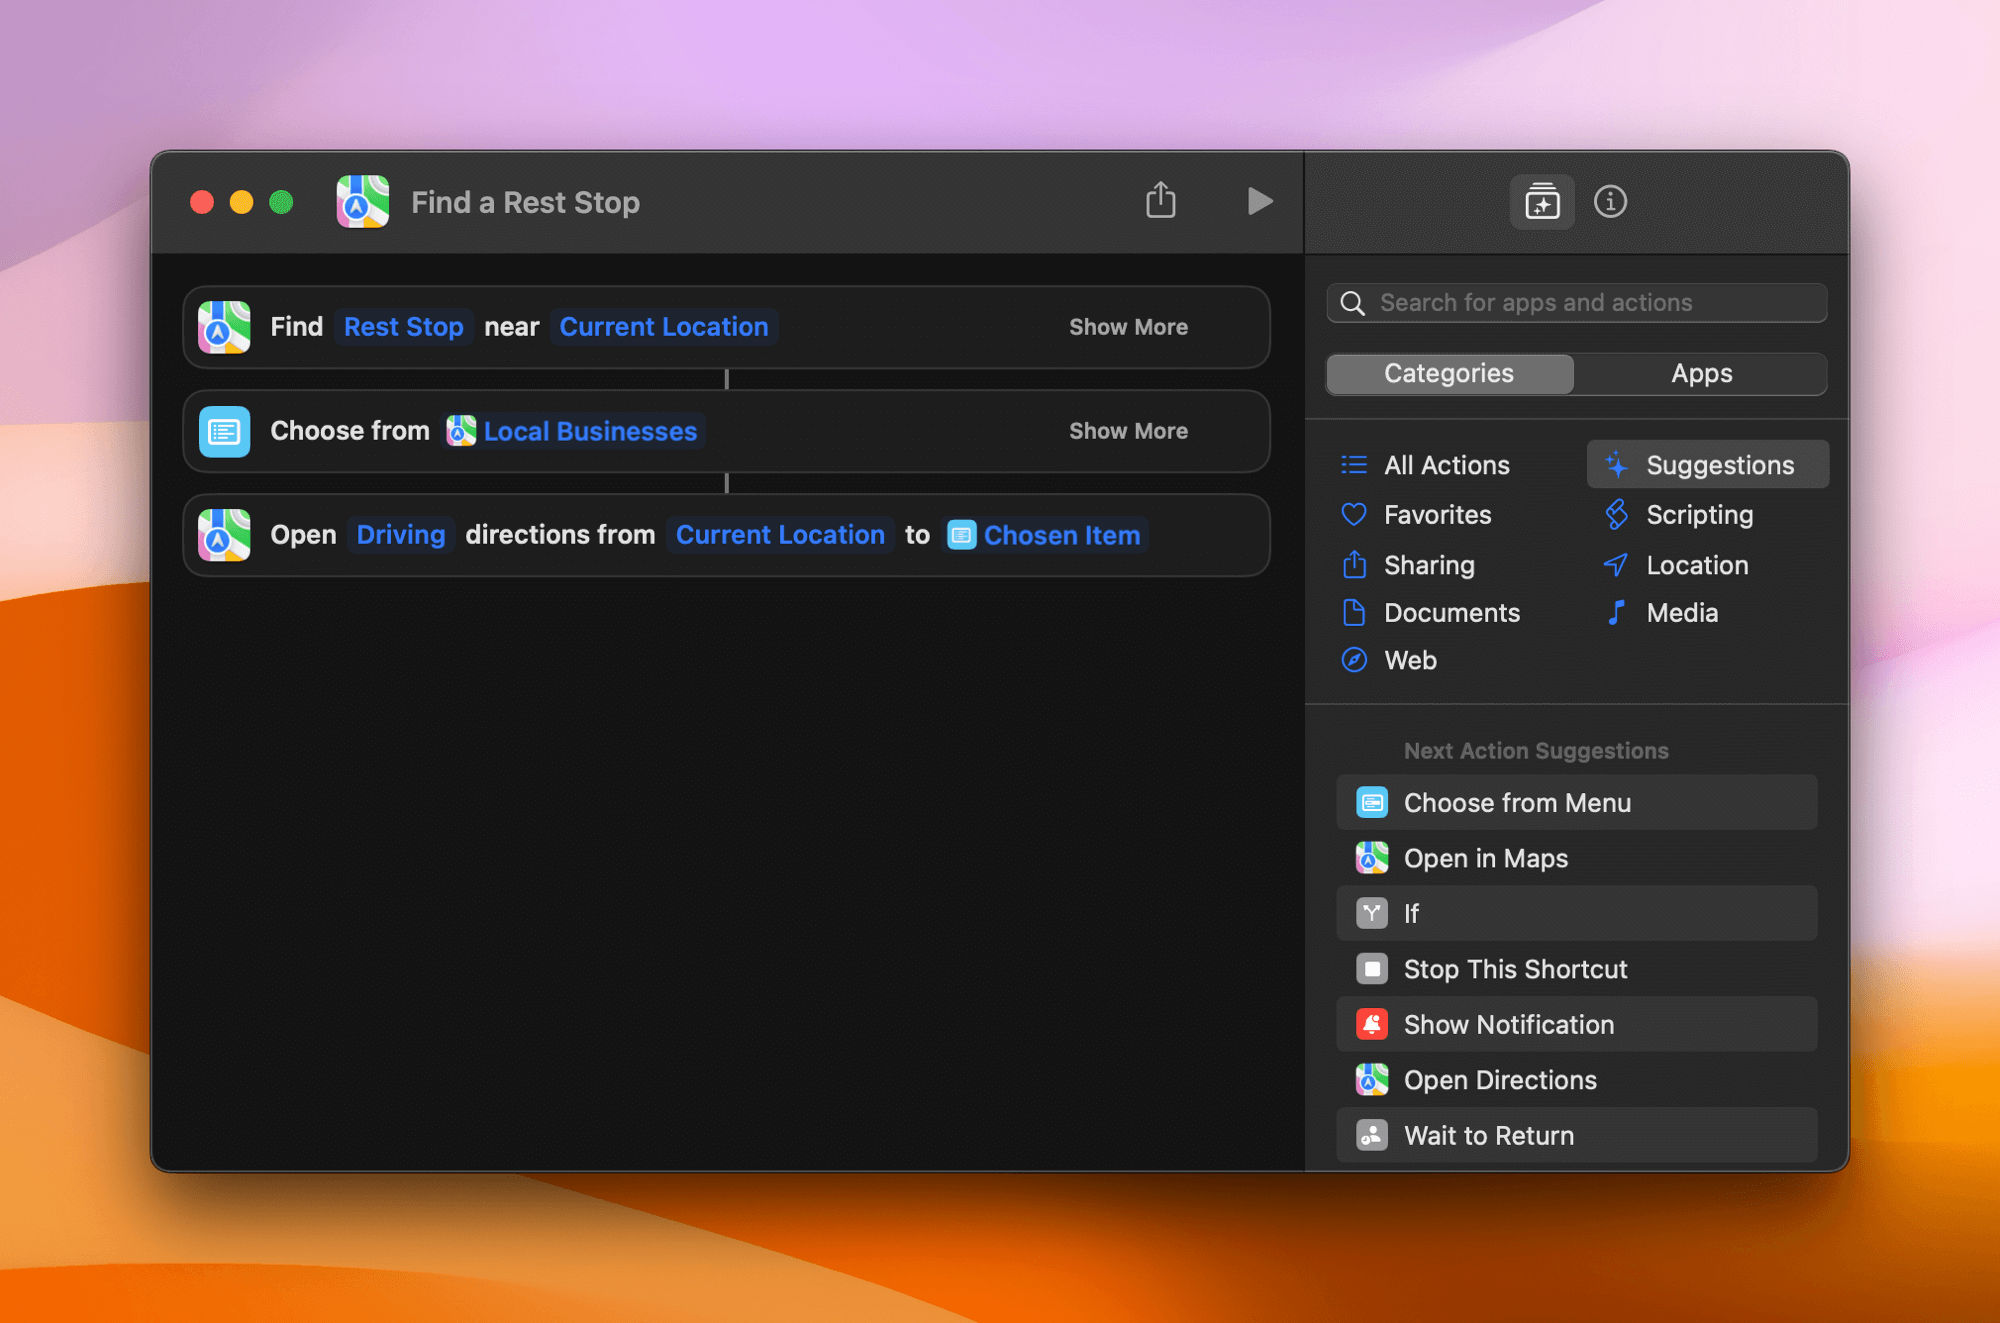Select the Favorites category

1437,515
